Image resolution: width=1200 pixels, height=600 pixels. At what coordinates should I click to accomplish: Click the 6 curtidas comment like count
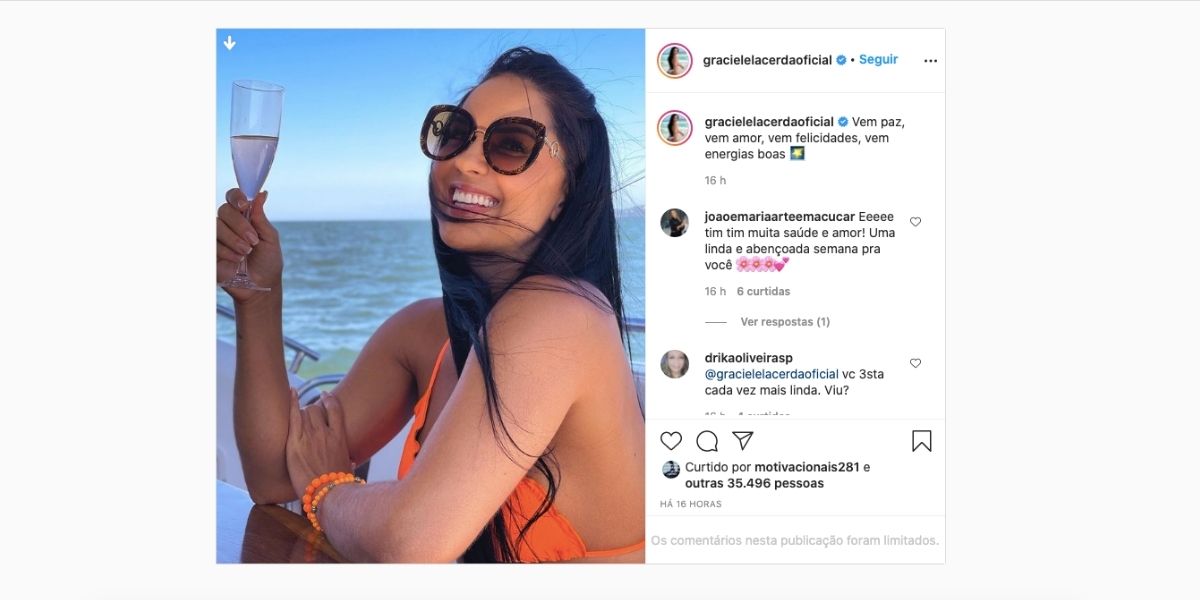tap(763, 292)
